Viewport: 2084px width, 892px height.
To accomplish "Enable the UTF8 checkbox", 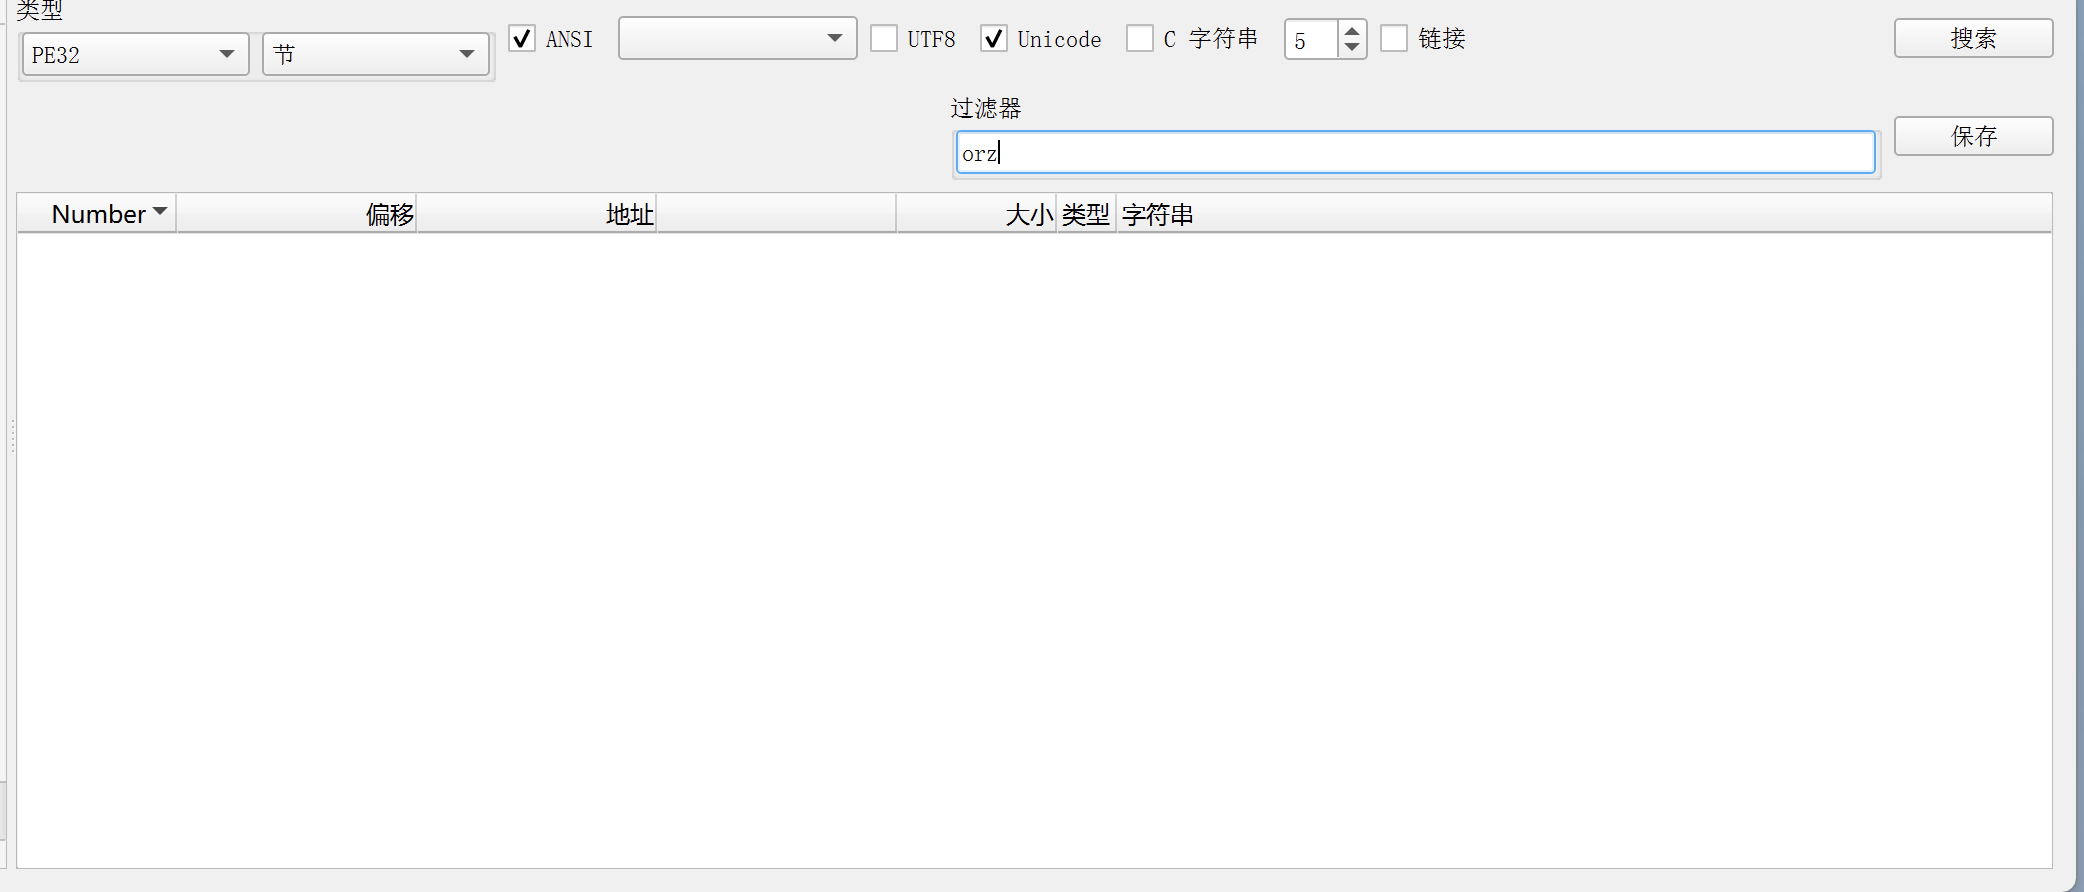I will coord(884,39).
